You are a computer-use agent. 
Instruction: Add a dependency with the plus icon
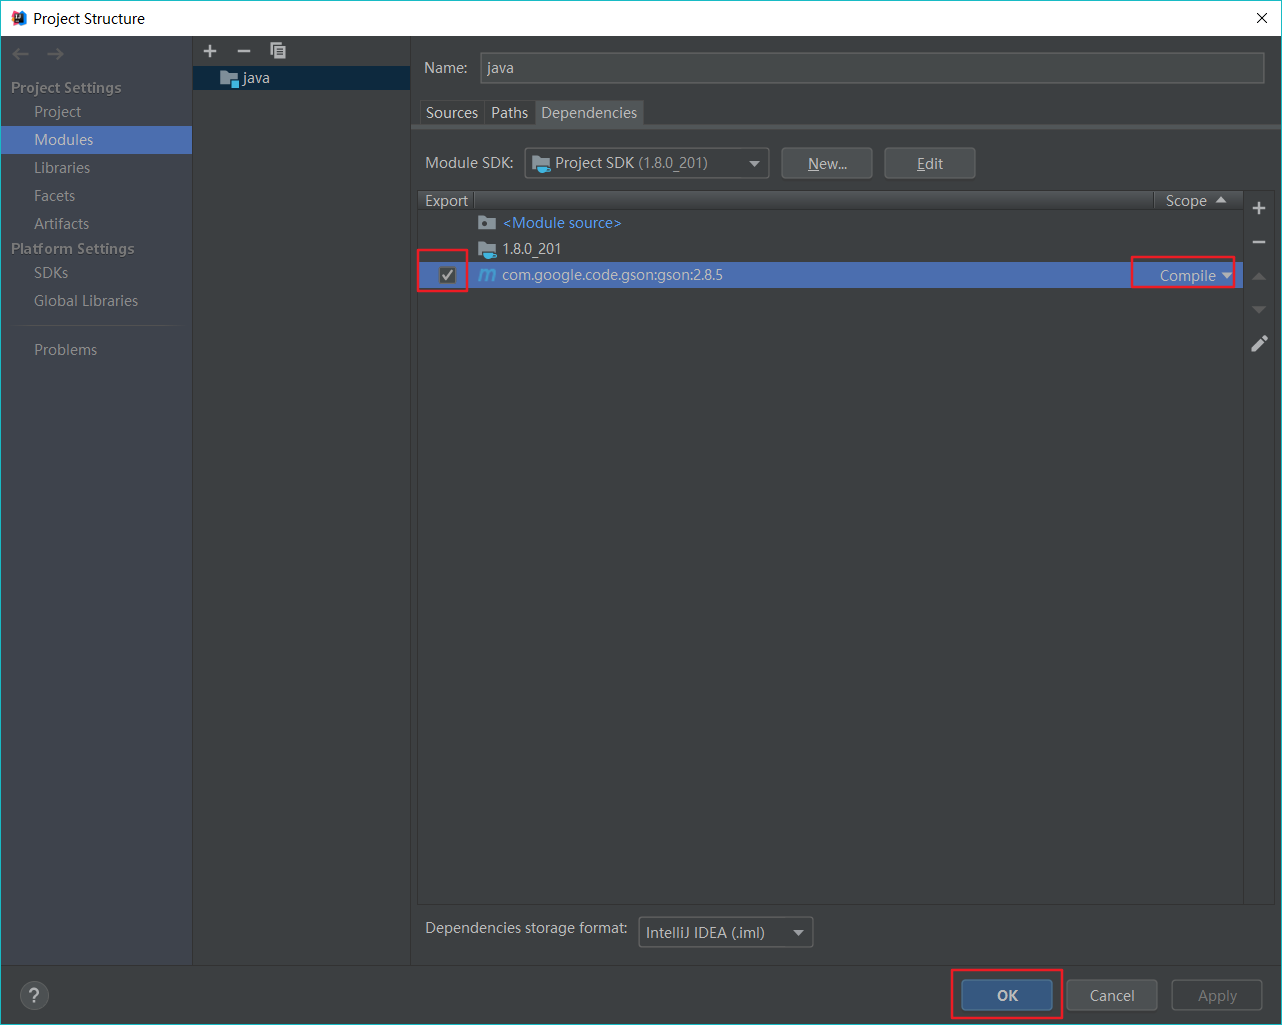pos(1259,208)
